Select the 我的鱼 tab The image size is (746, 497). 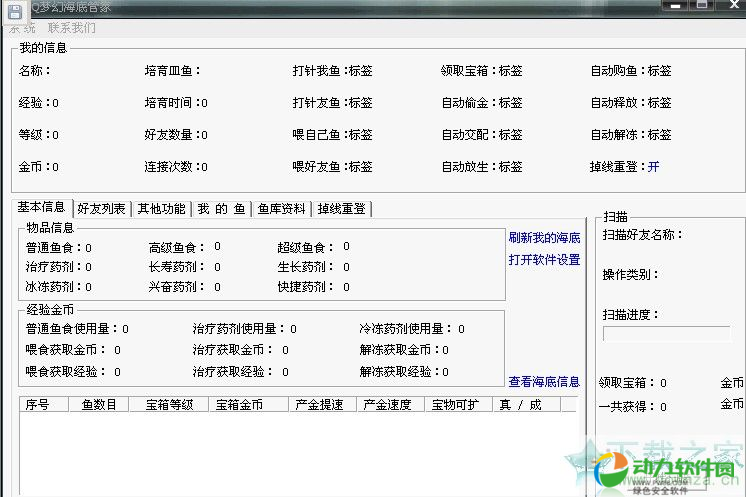(221, 209)
